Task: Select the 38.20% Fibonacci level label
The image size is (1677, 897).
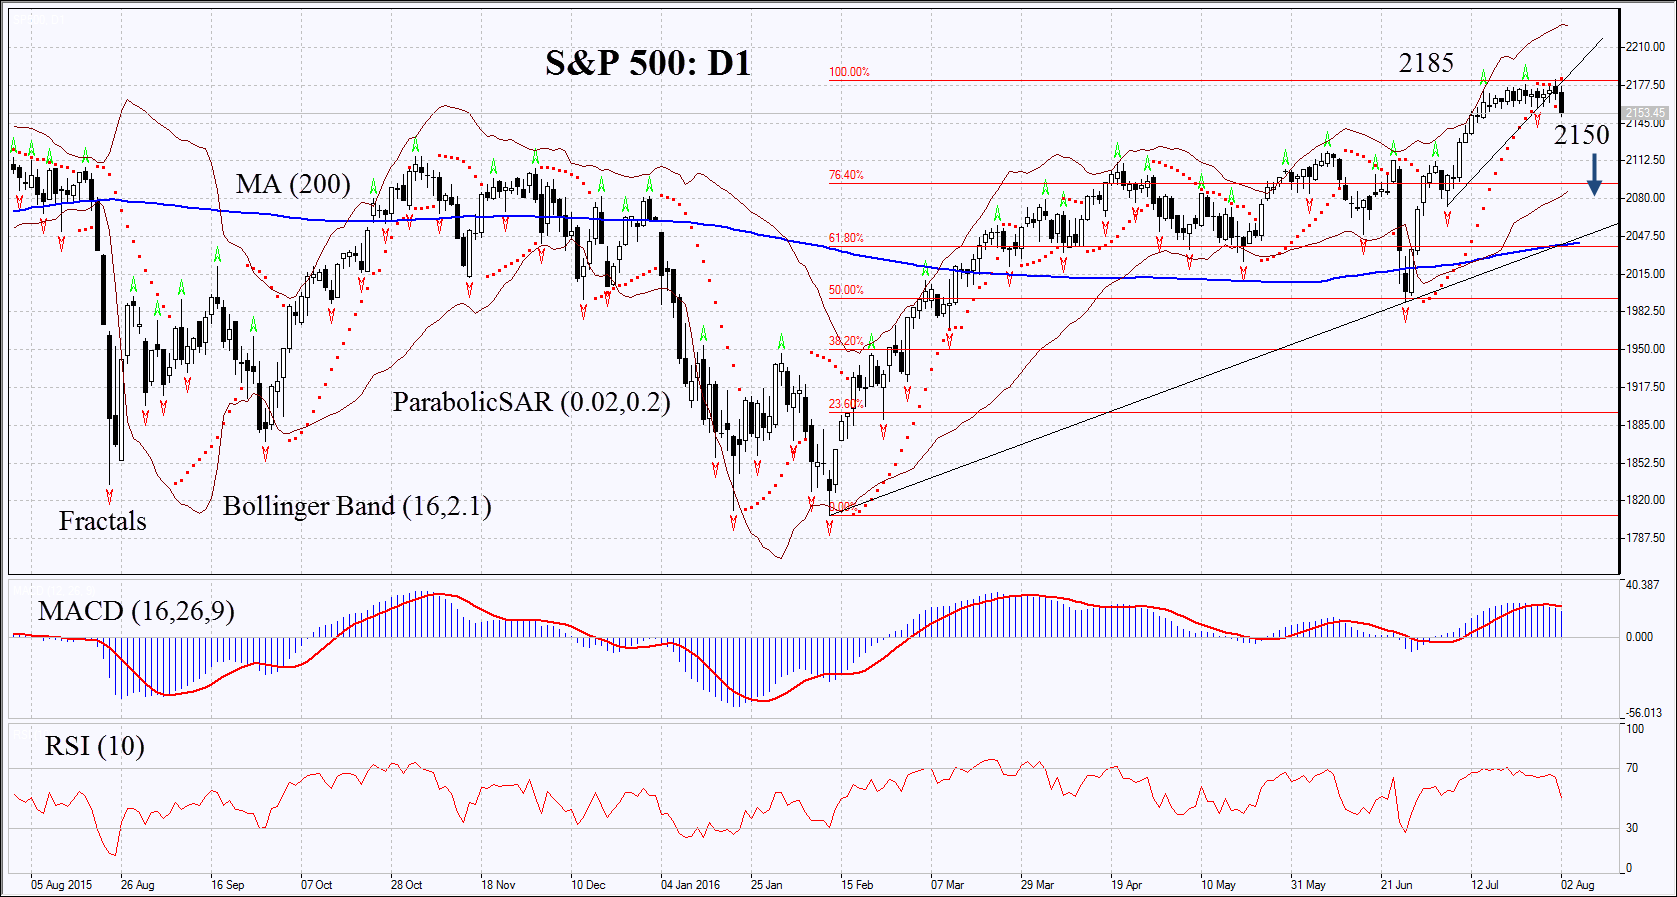Action: point(846,341)
